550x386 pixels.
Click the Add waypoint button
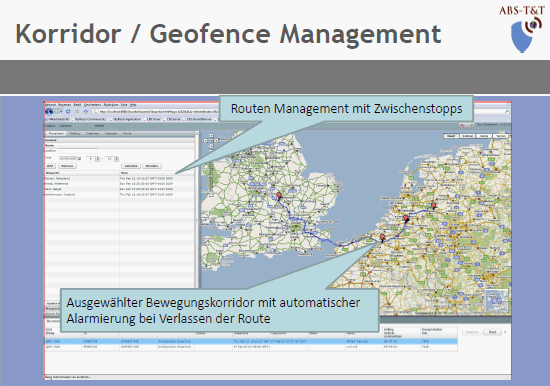[x=50, y=166]
